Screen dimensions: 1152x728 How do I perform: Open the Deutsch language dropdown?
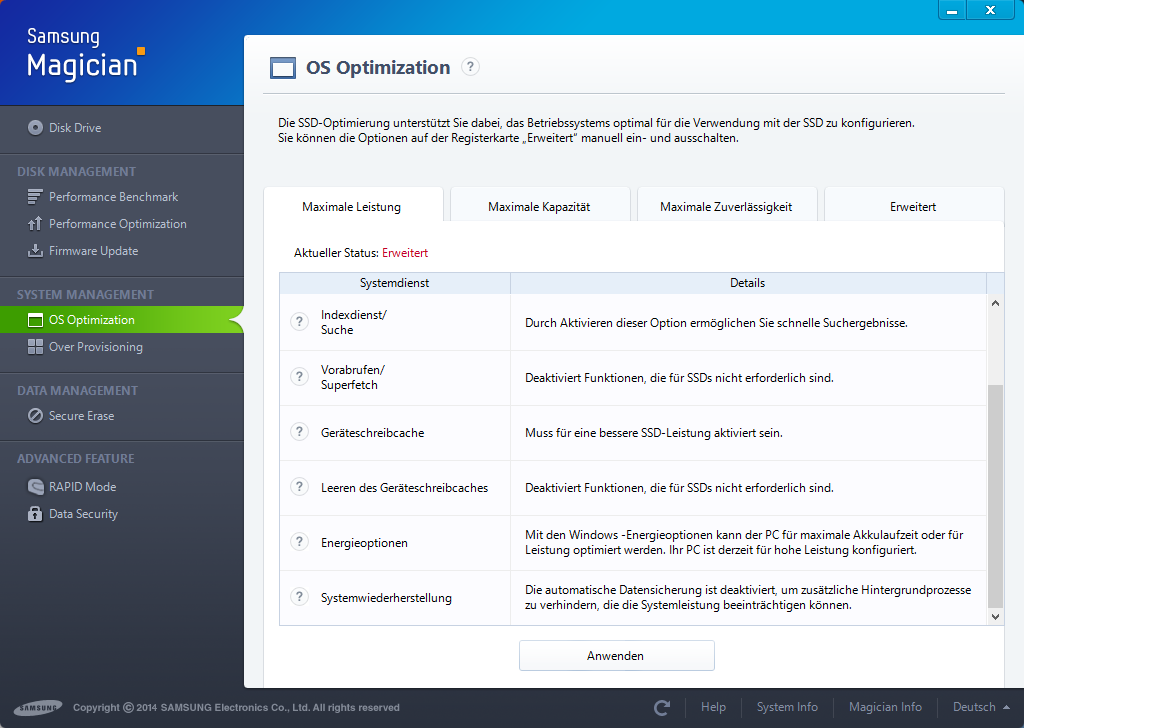pyautogui.click(x=981, y=707)
